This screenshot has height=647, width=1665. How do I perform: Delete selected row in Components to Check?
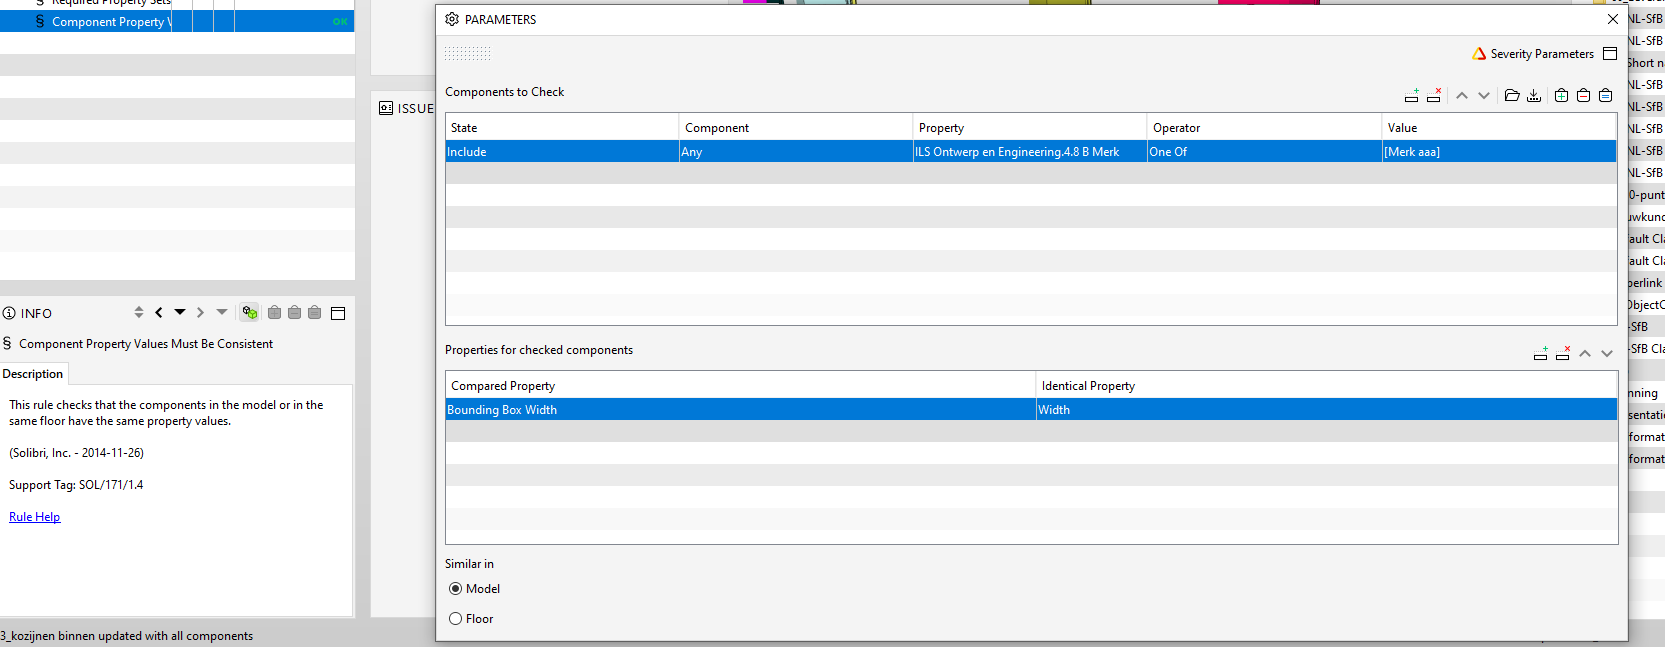1433,96
